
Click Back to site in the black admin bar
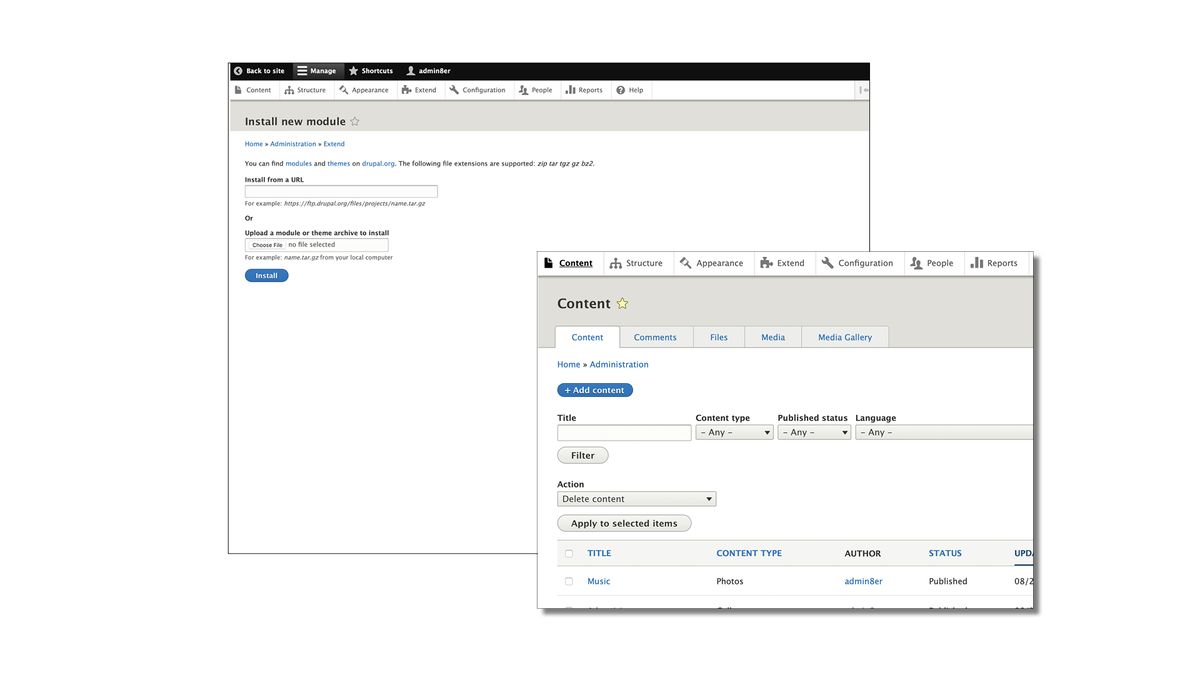[259, 70]
